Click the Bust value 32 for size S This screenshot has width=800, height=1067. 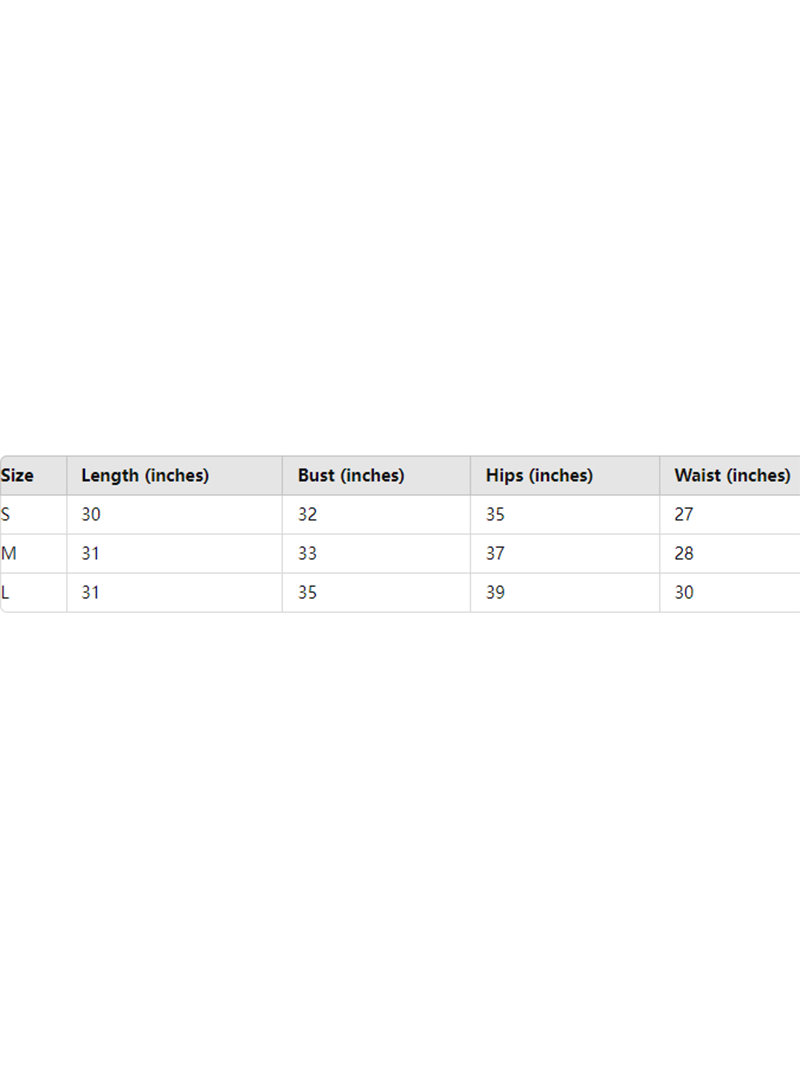[x=307, y=515]
